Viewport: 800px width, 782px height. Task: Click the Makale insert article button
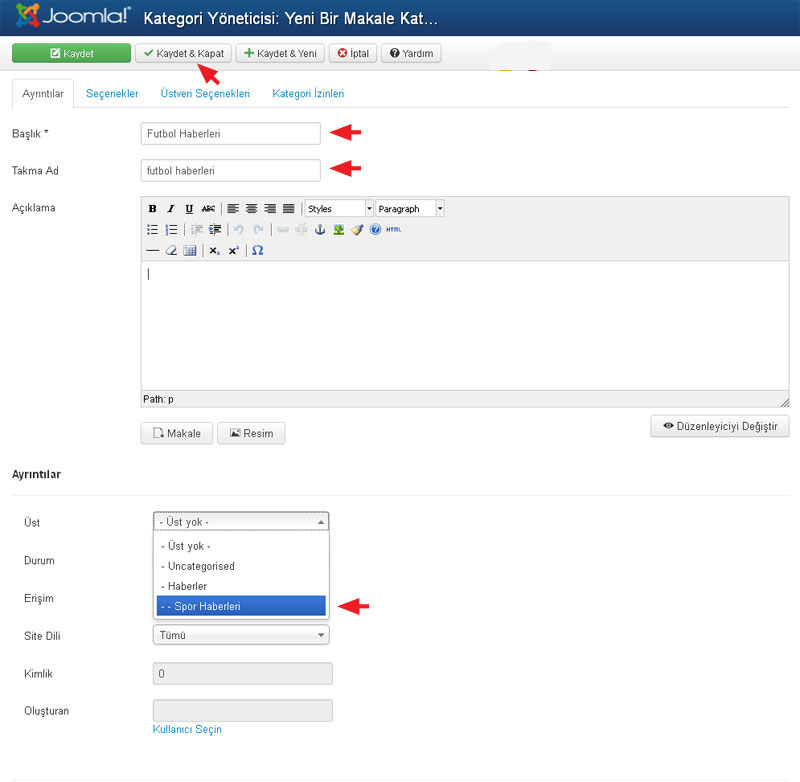(177, 434)
